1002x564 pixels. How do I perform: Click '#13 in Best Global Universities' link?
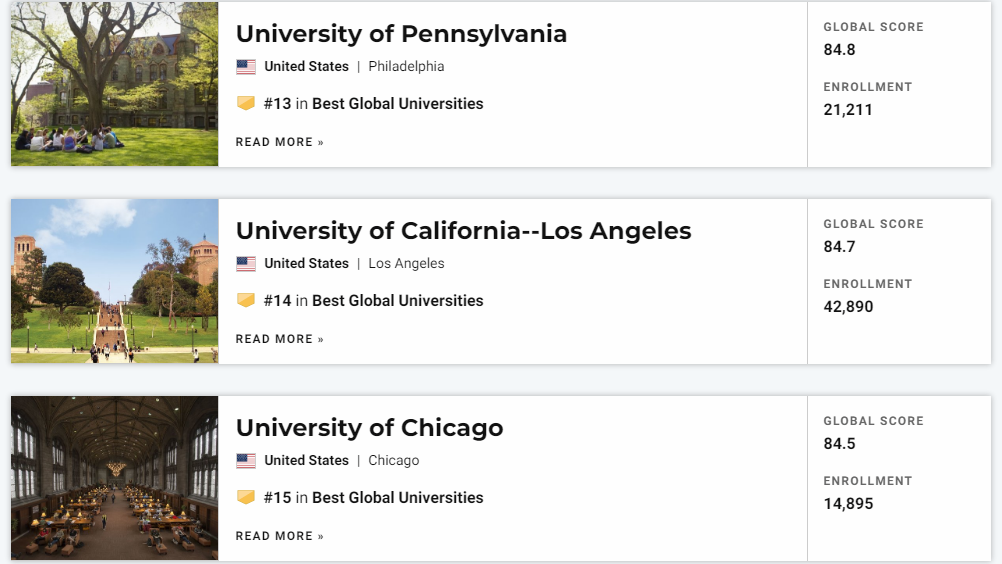point(373,103)
